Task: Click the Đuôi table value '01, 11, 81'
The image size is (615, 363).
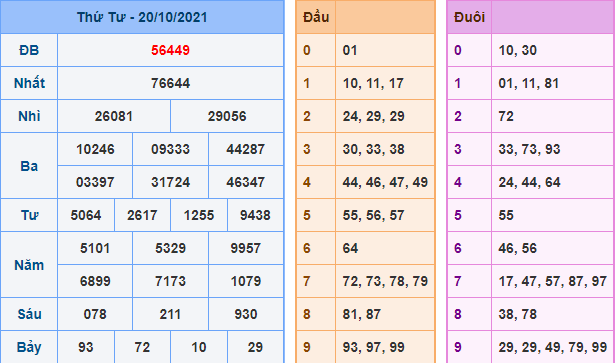Action: (x=529, y=83)
